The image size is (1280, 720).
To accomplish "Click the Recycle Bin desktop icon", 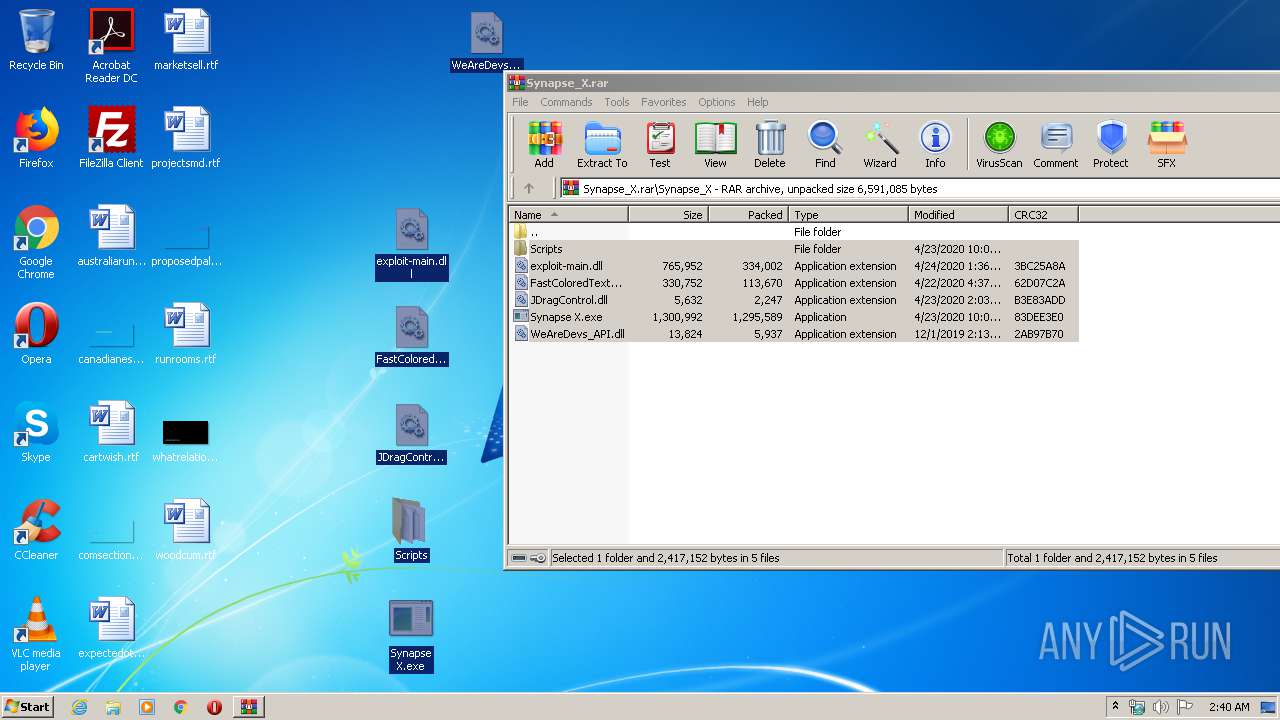I will [x=36, y=40].
